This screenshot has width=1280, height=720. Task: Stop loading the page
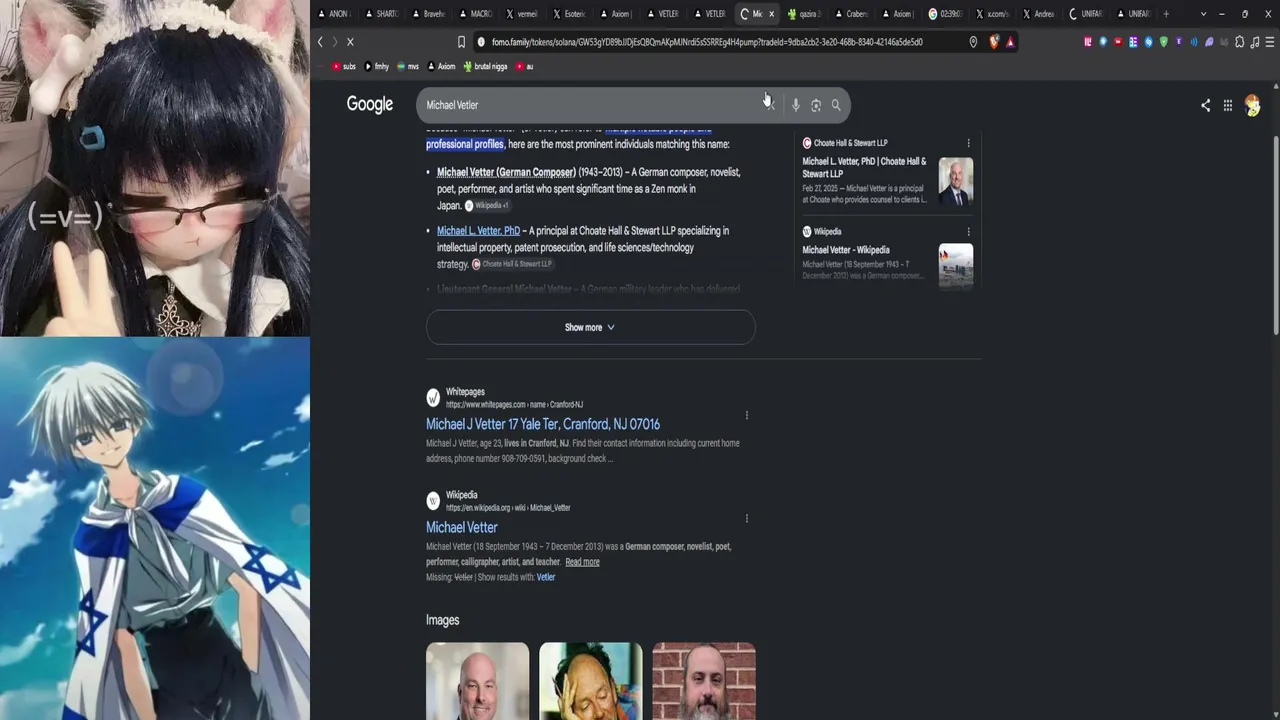click(350, 42)
